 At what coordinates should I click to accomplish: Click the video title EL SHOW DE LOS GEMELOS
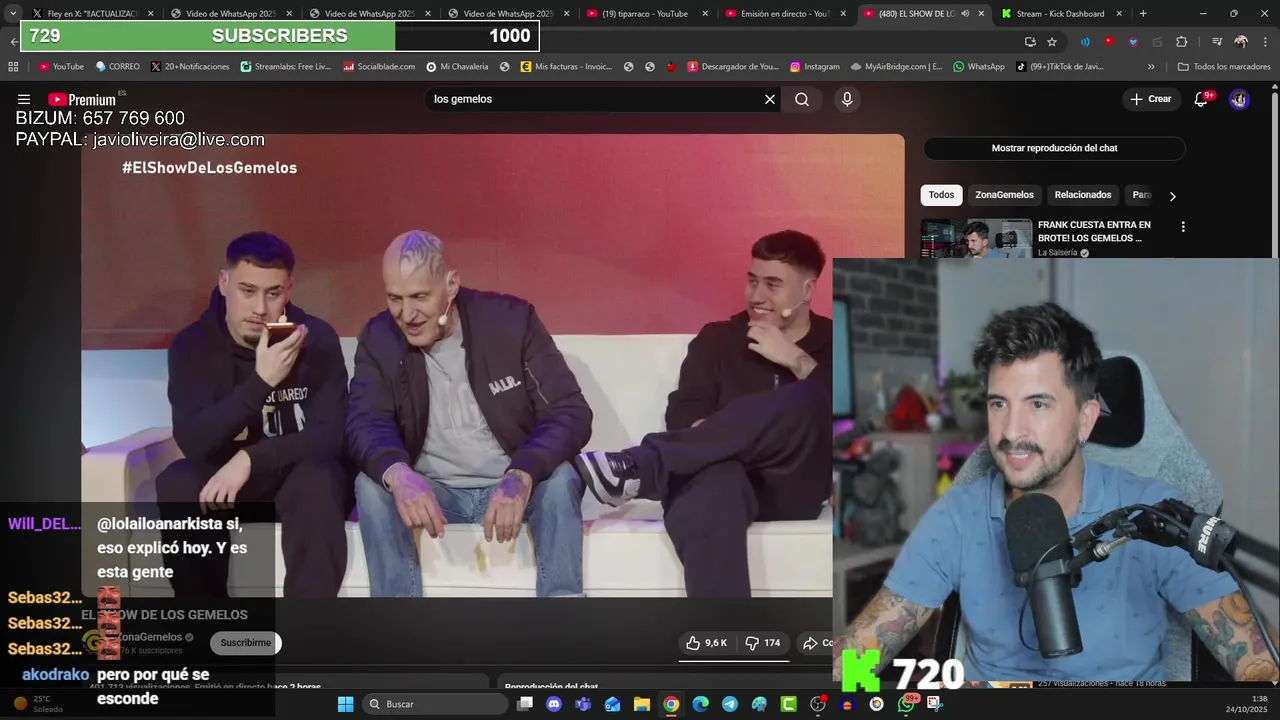(x=164, y=615)
